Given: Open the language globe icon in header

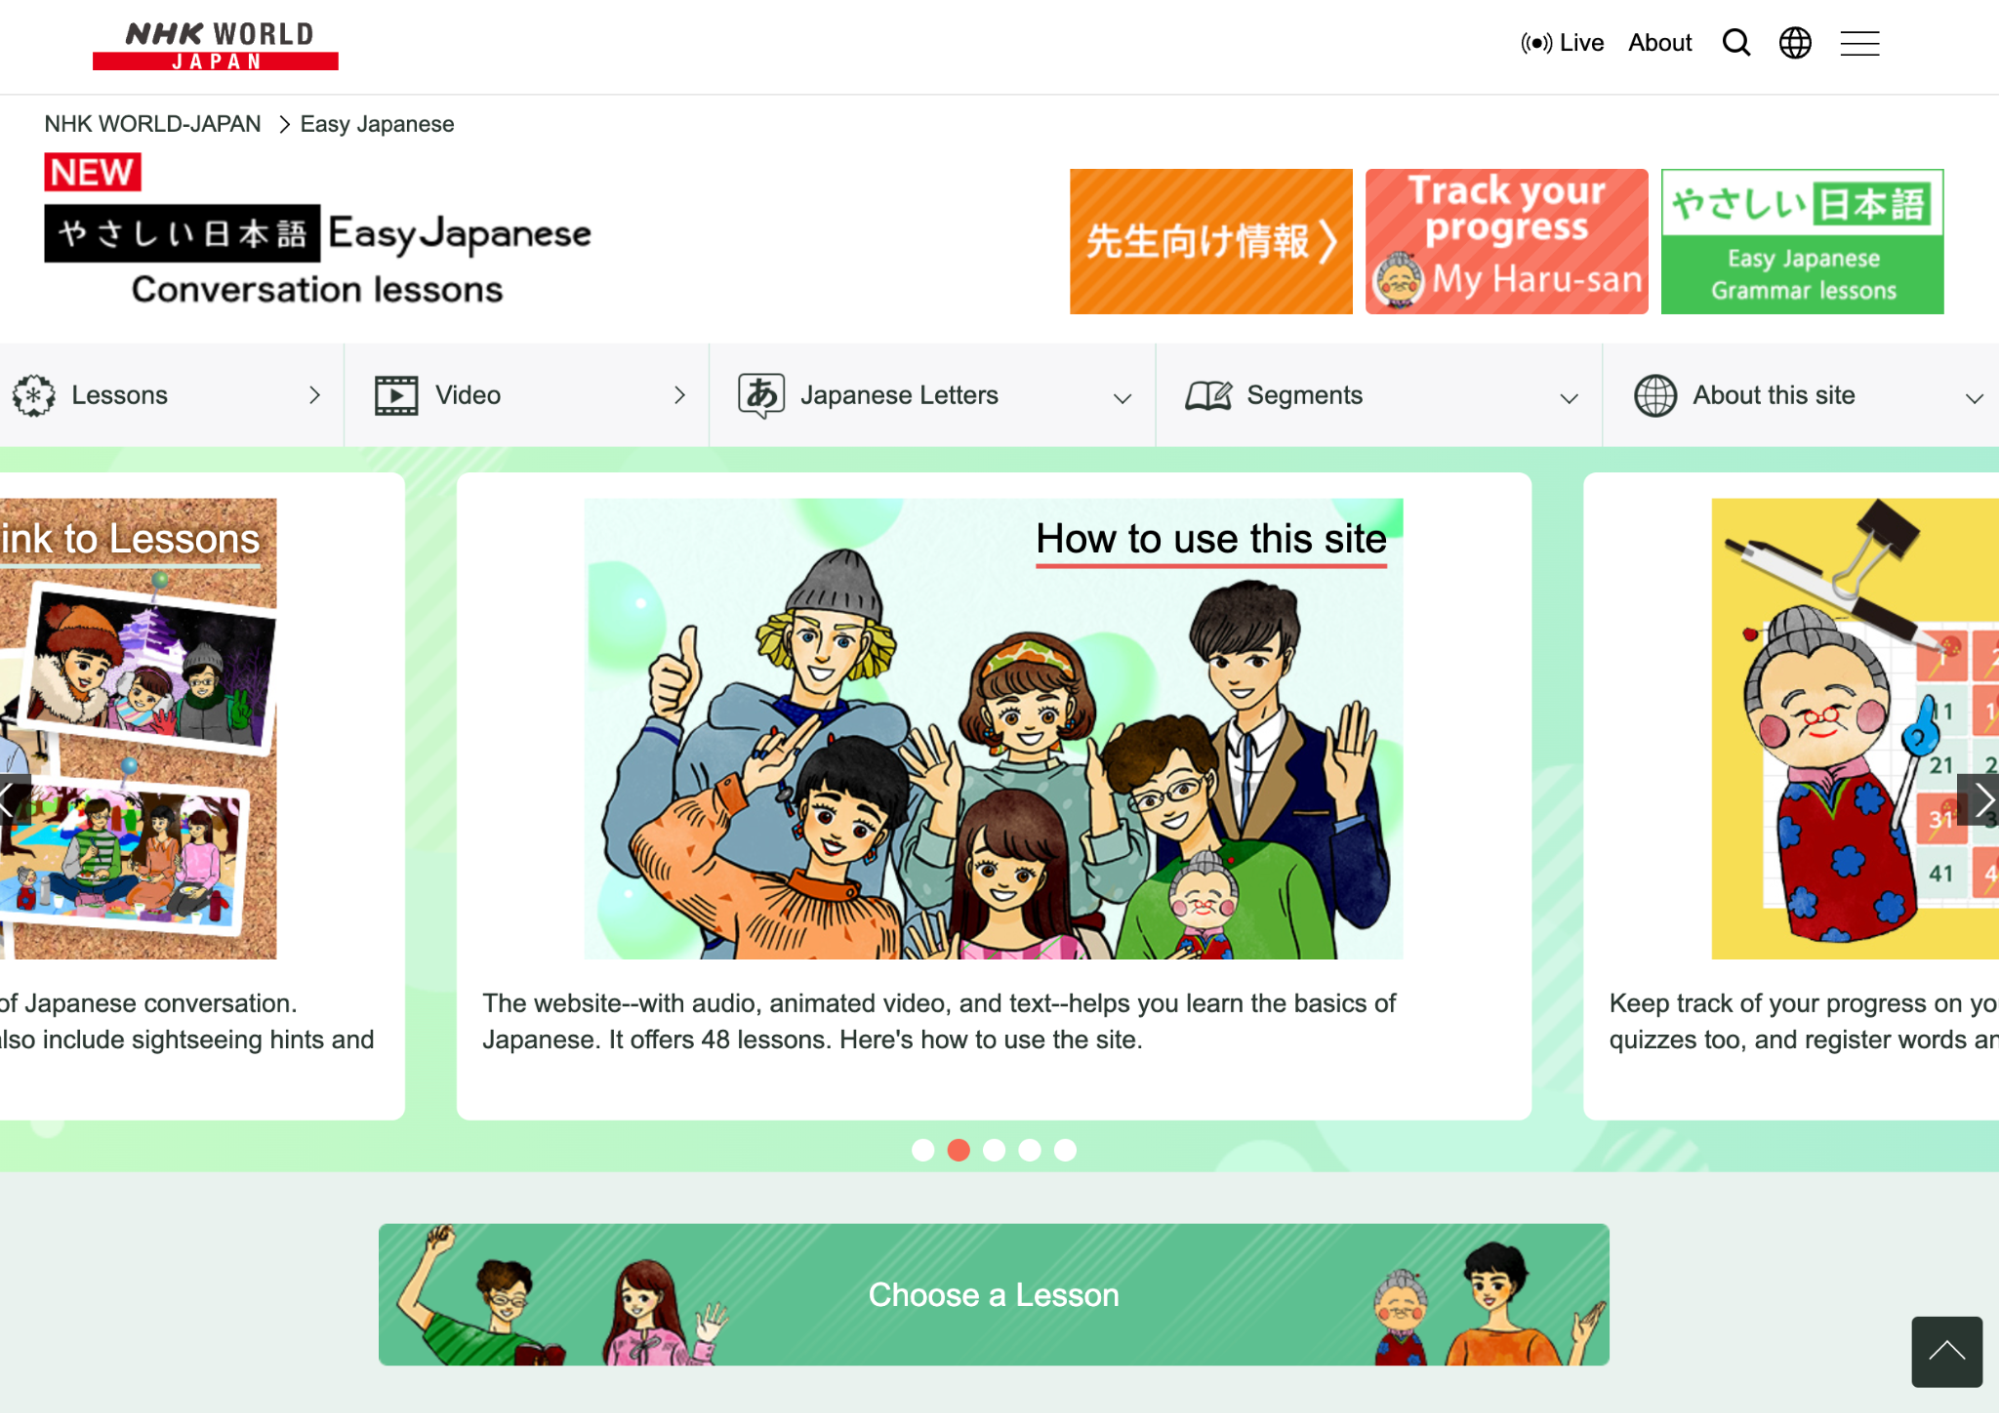Looking at the screenshot, I should pyautogui.click(x=1795, y=43).
